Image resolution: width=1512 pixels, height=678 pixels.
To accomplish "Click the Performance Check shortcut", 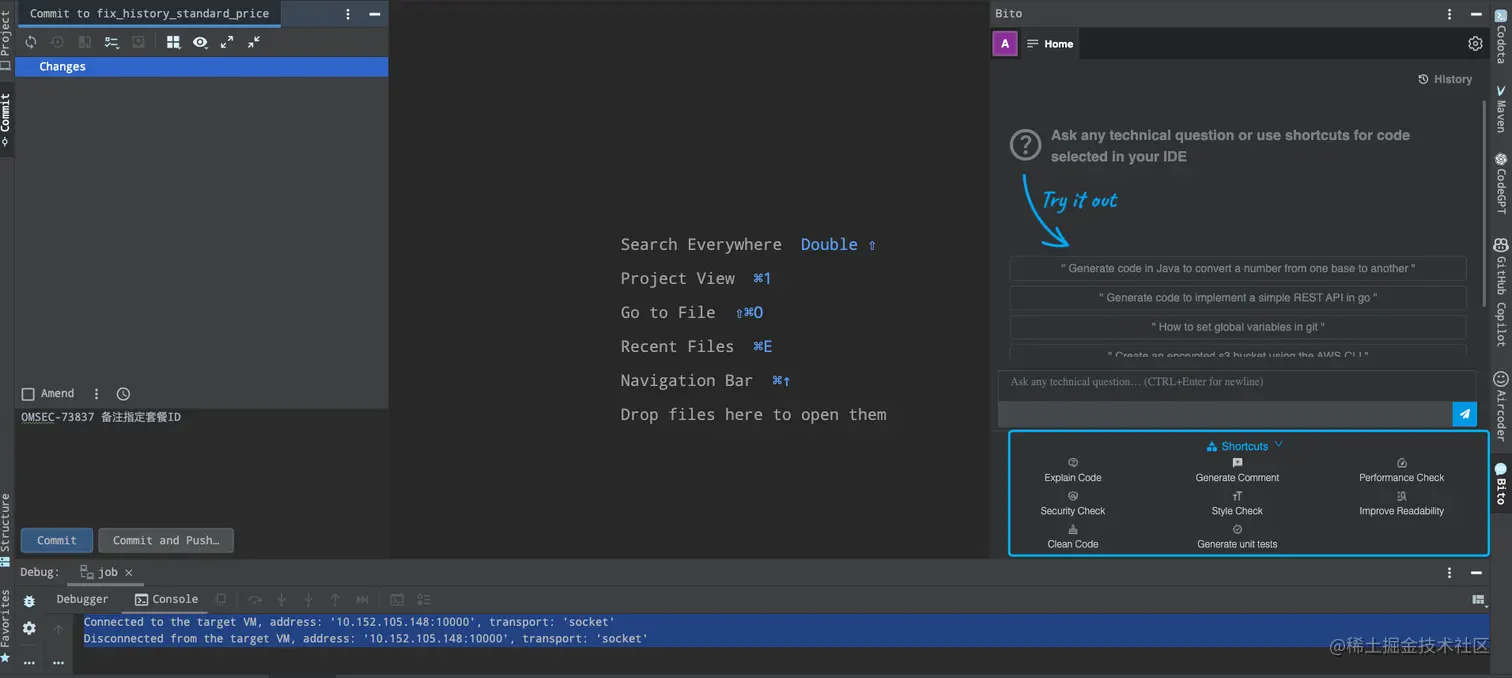I will coord(1401,471).
